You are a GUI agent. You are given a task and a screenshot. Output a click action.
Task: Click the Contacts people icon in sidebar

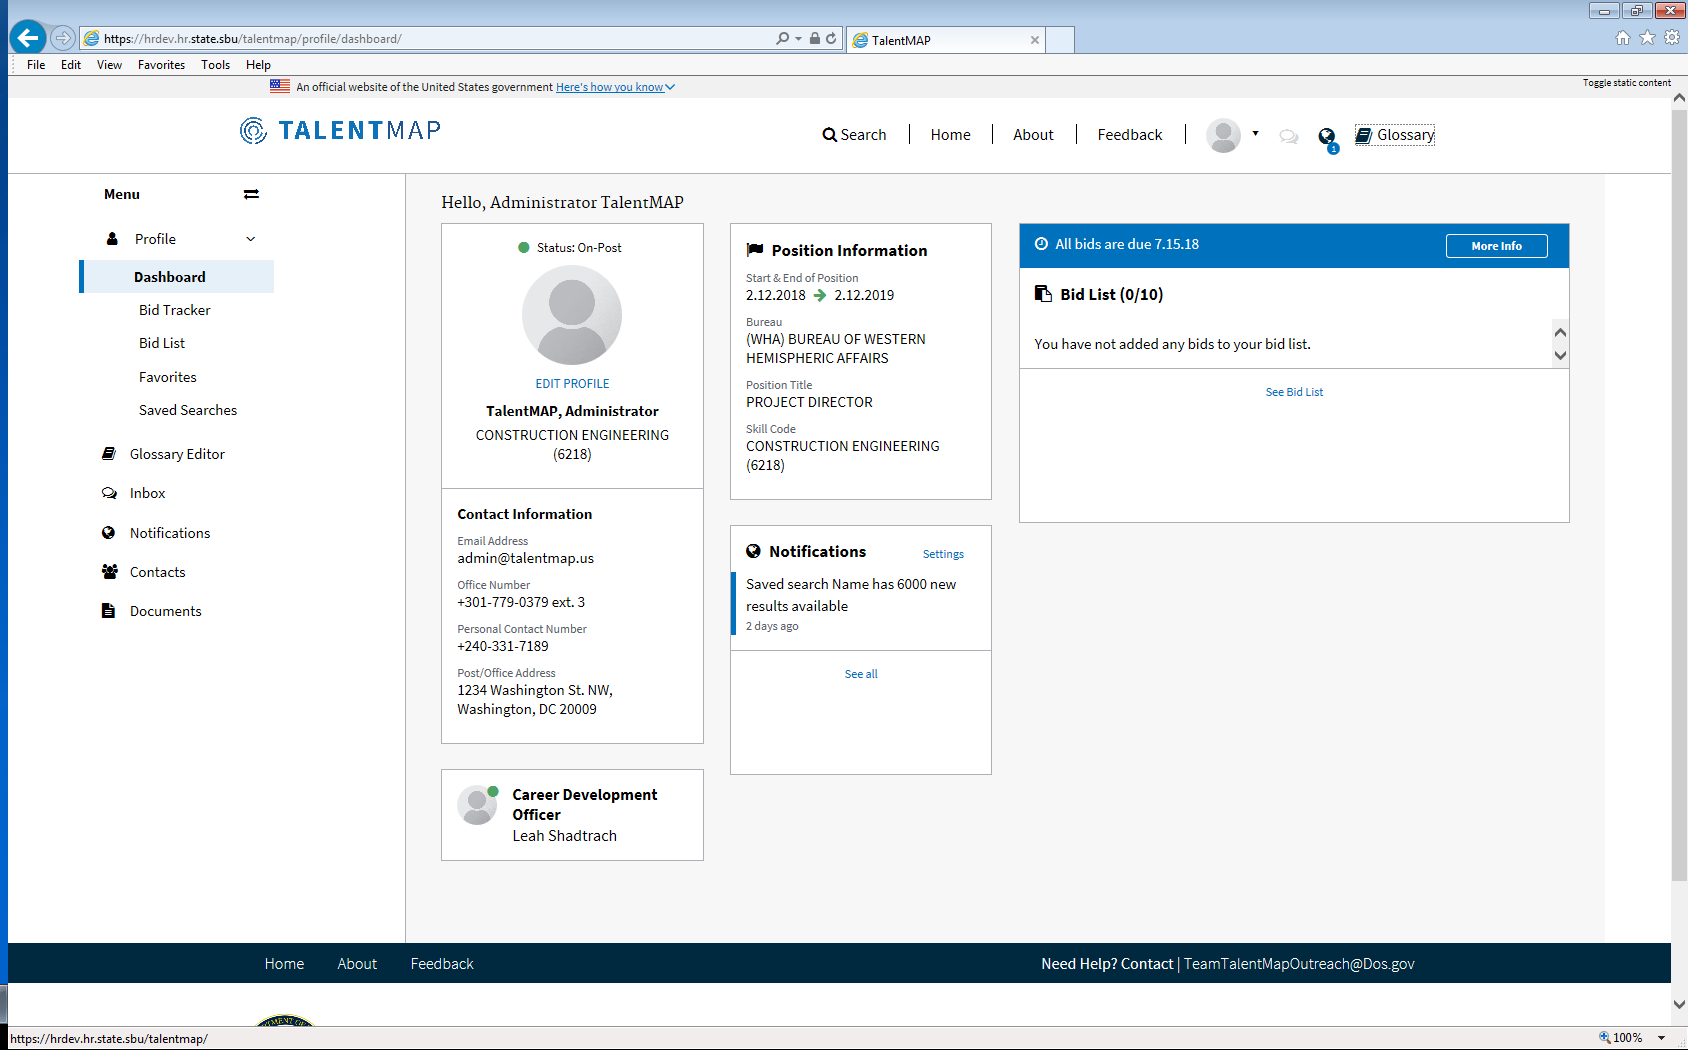click(x=109, y=572)
